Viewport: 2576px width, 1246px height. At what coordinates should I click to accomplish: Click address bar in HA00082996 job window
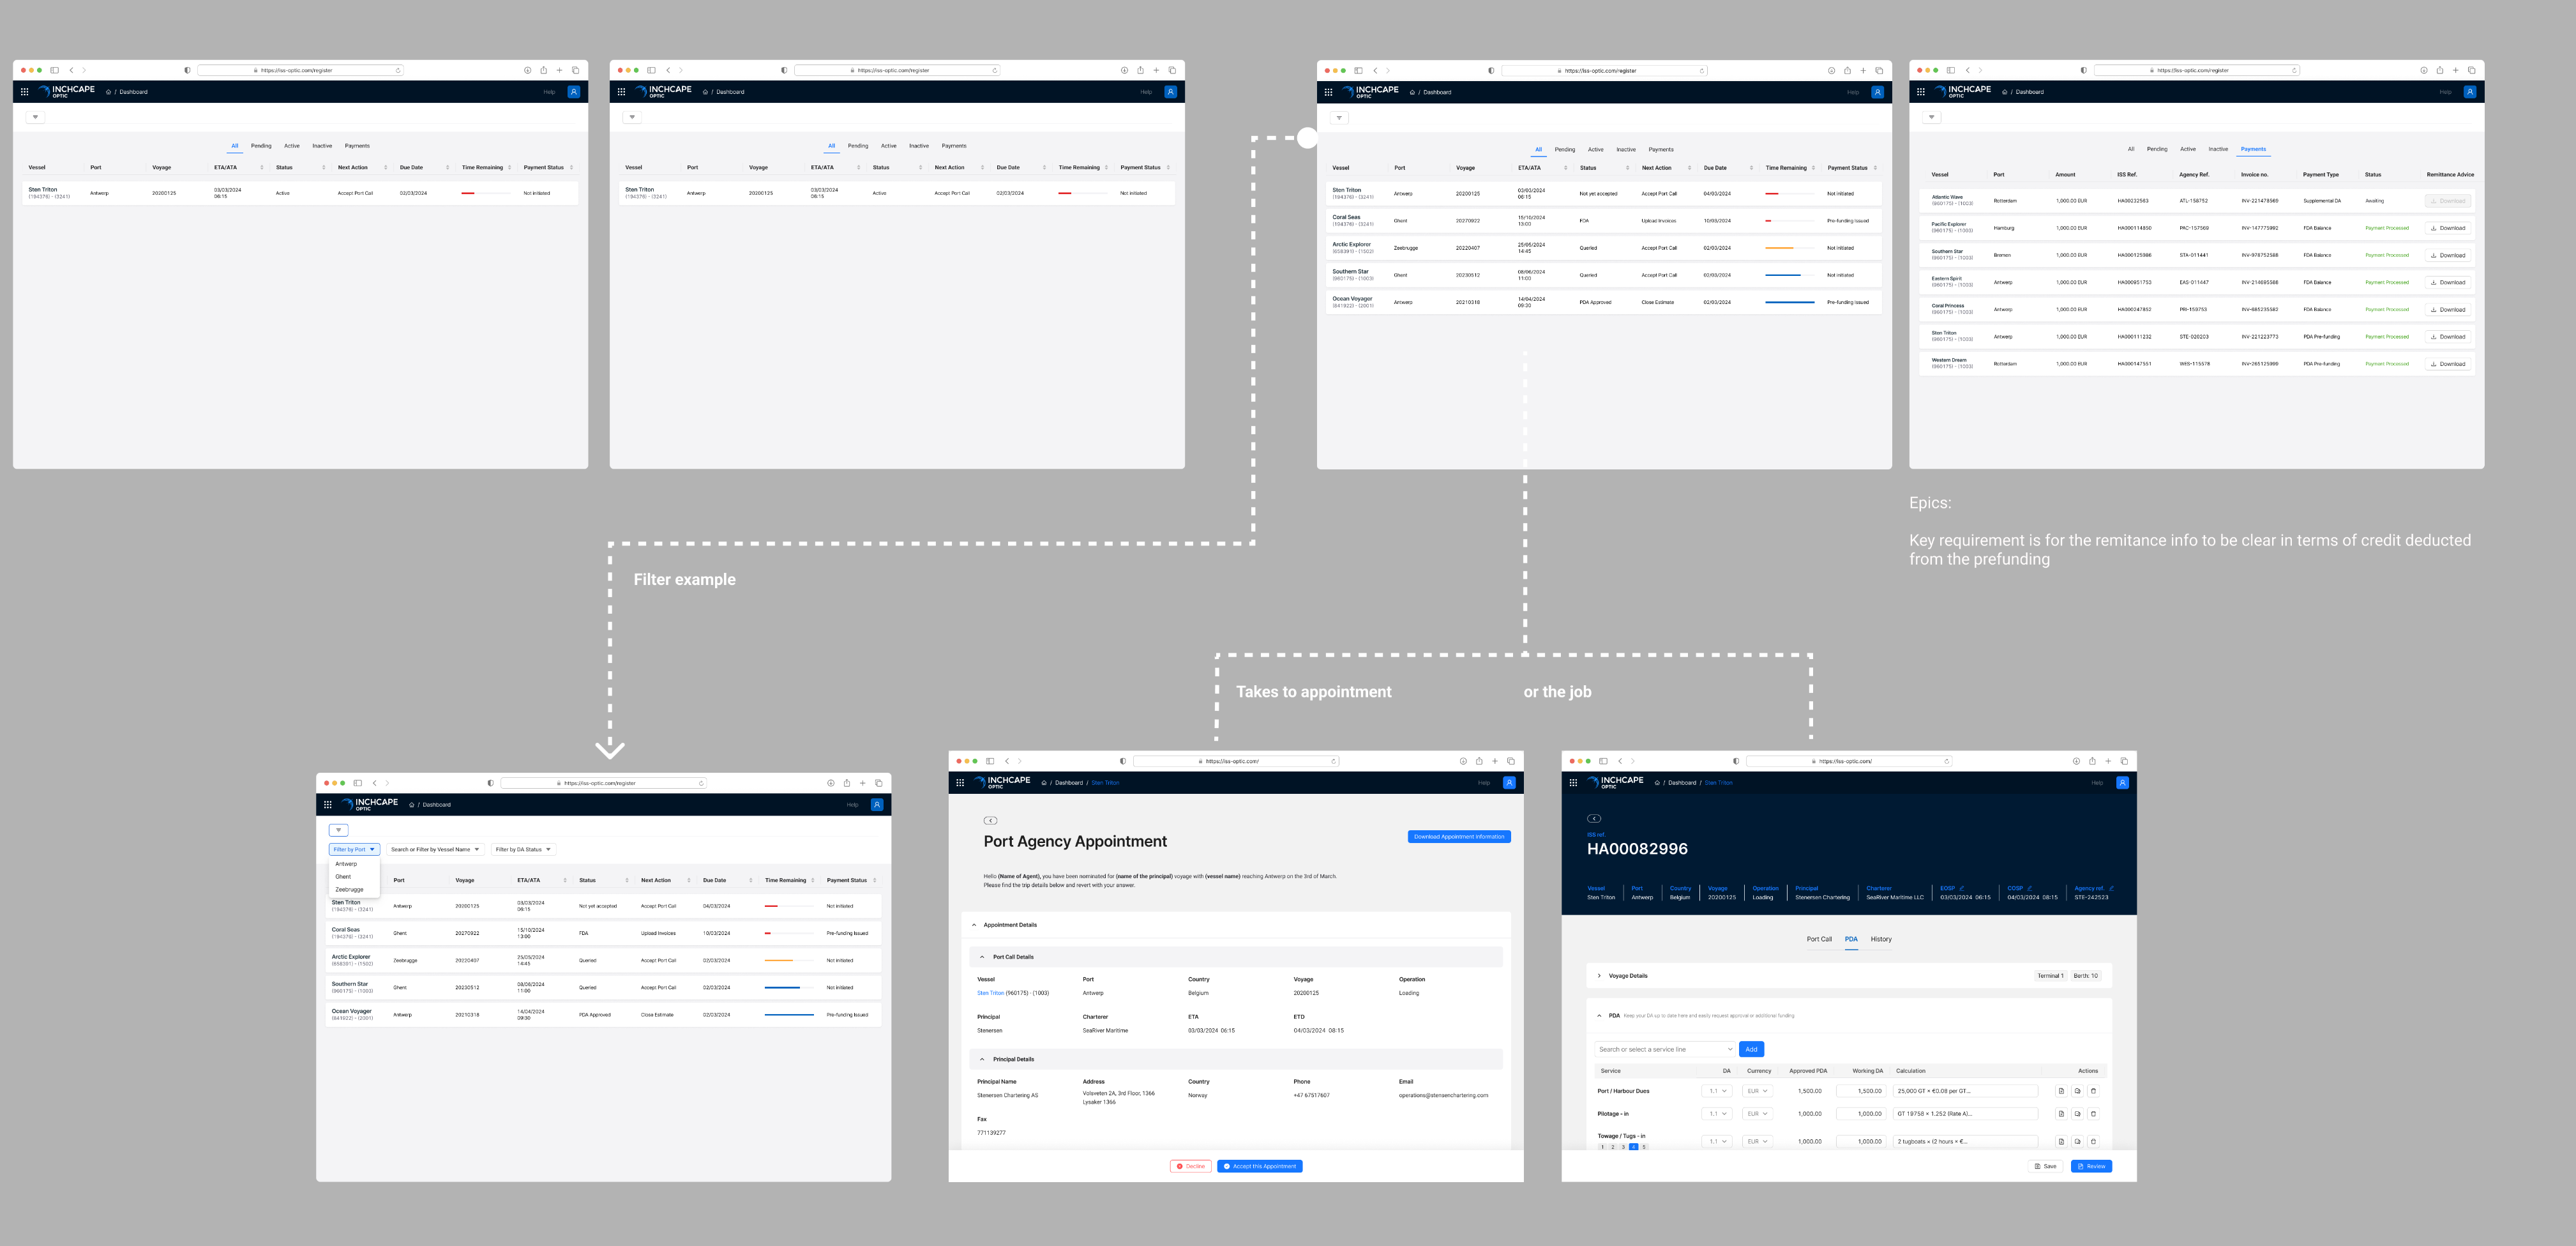(x=1849, y=761)
